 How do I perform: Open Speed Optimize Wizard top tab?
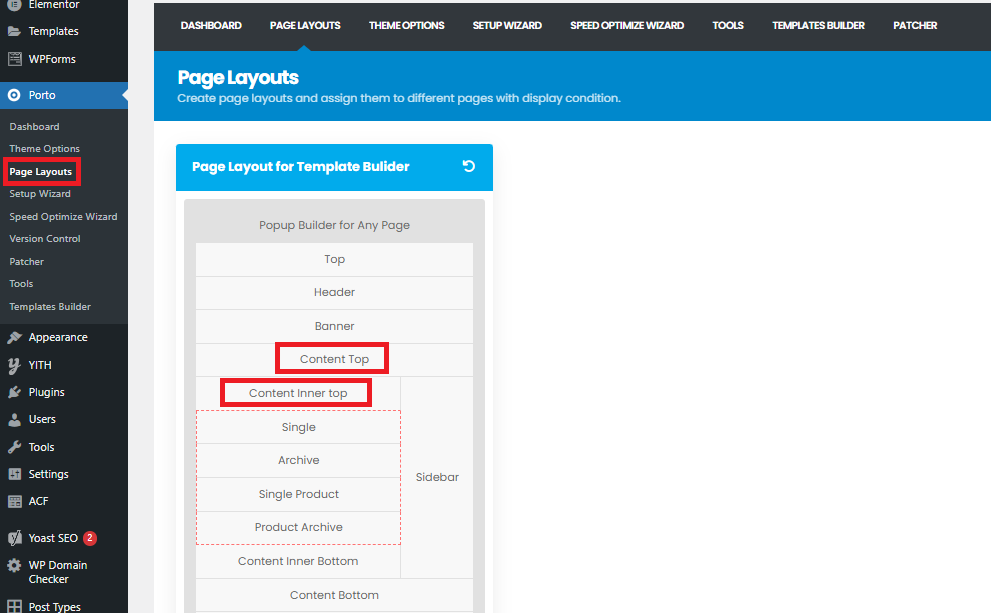point(627,25)
